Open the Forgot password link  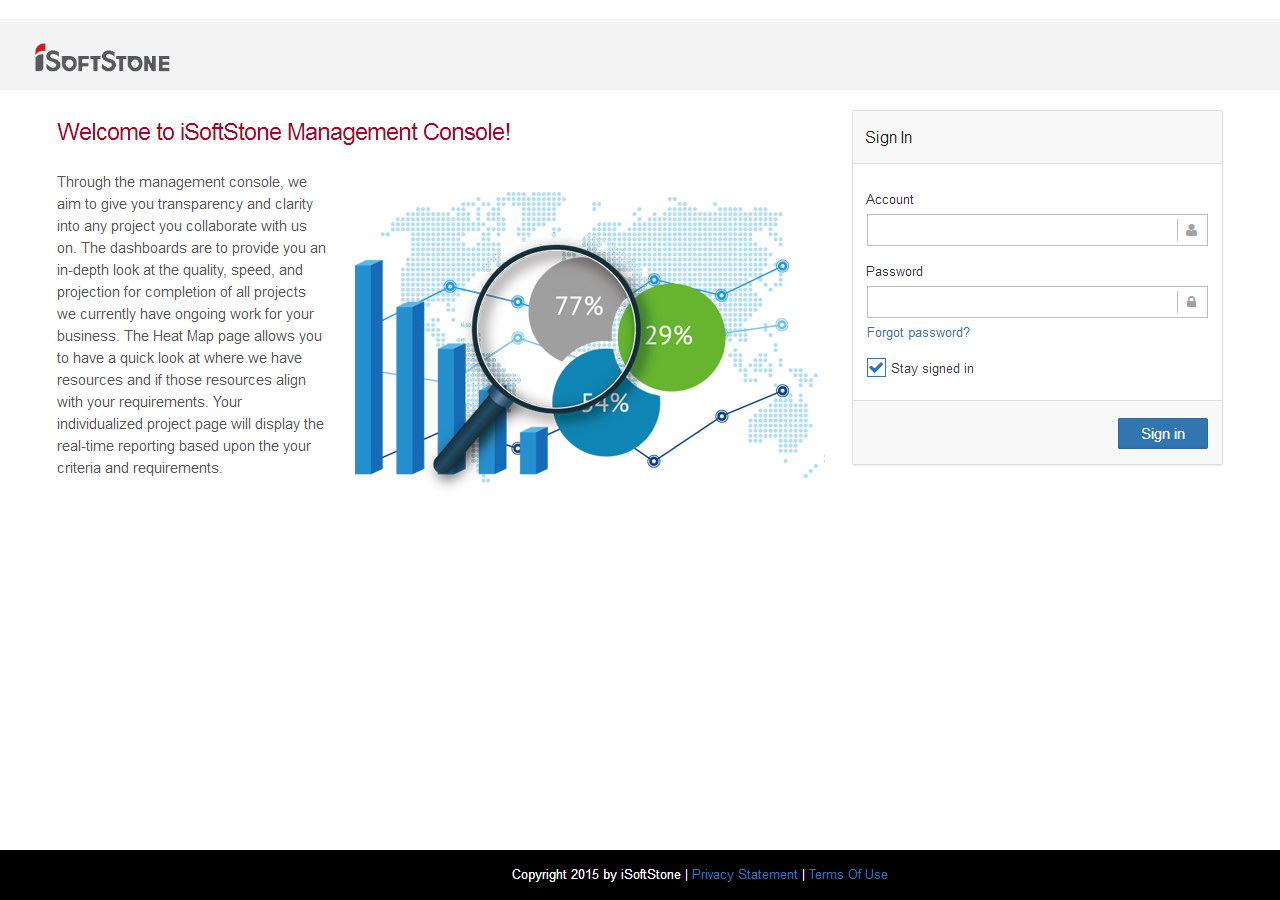tap(918, 333)
